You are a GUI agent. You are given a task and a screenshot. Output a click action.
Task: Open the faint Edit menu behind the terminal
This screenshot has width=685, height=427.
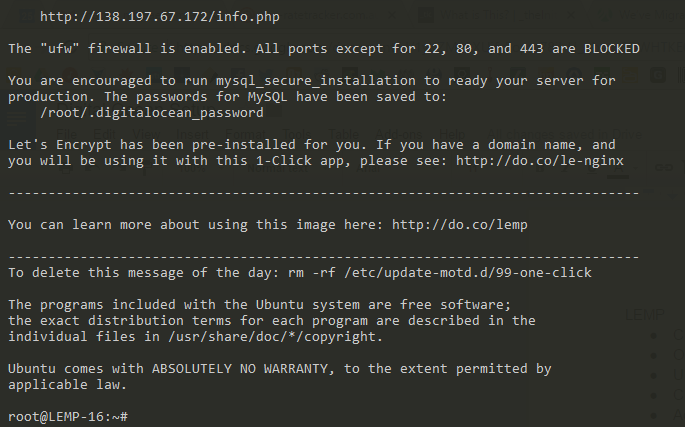[x=104, y=134]
